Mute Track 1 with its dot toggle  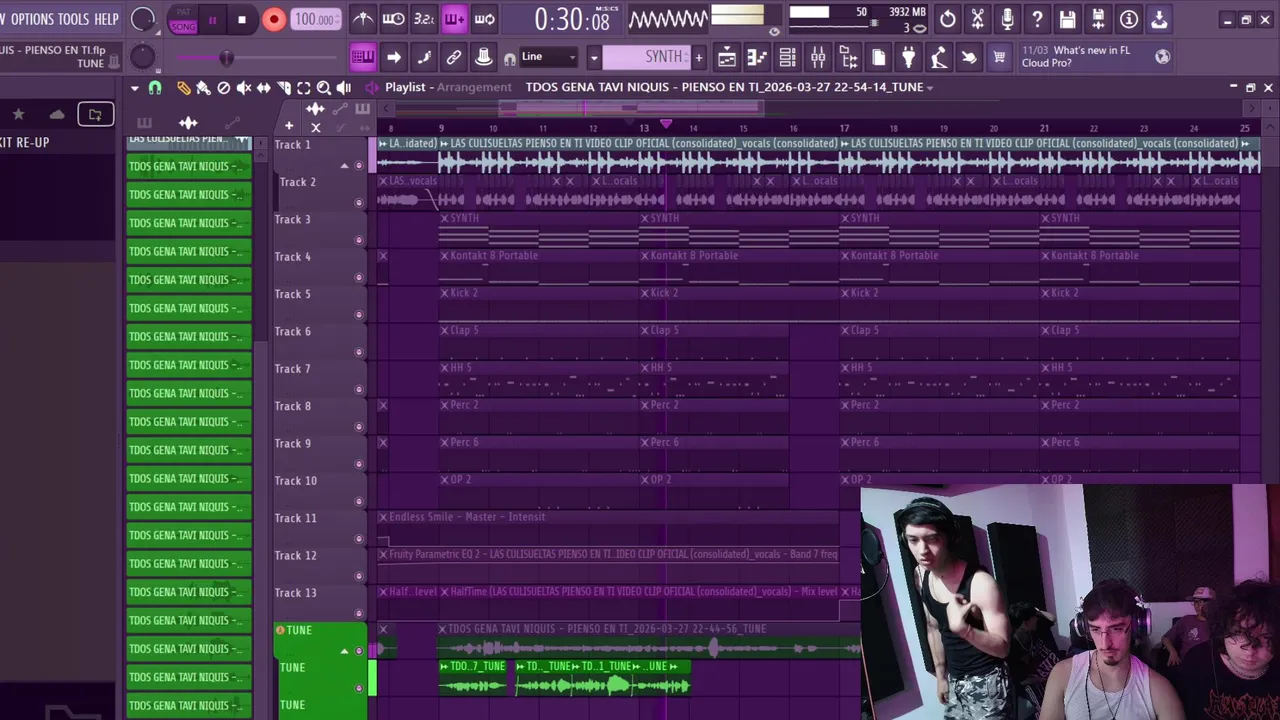tap(359, 166)
